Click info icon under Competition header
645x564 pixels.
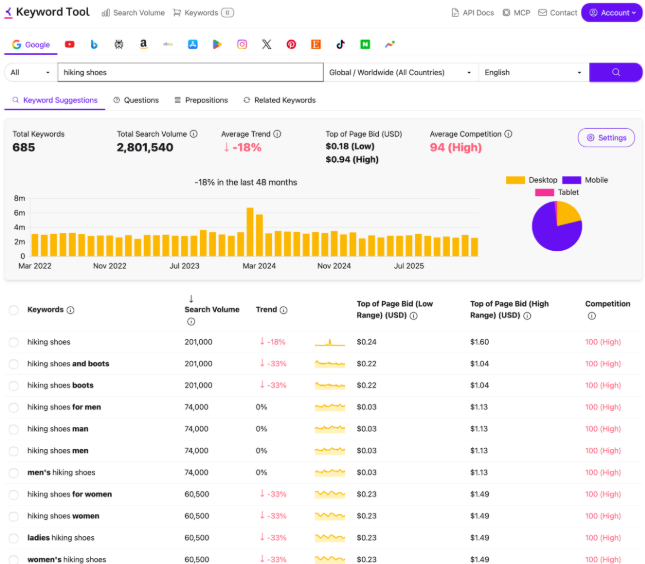coord(592,316)
